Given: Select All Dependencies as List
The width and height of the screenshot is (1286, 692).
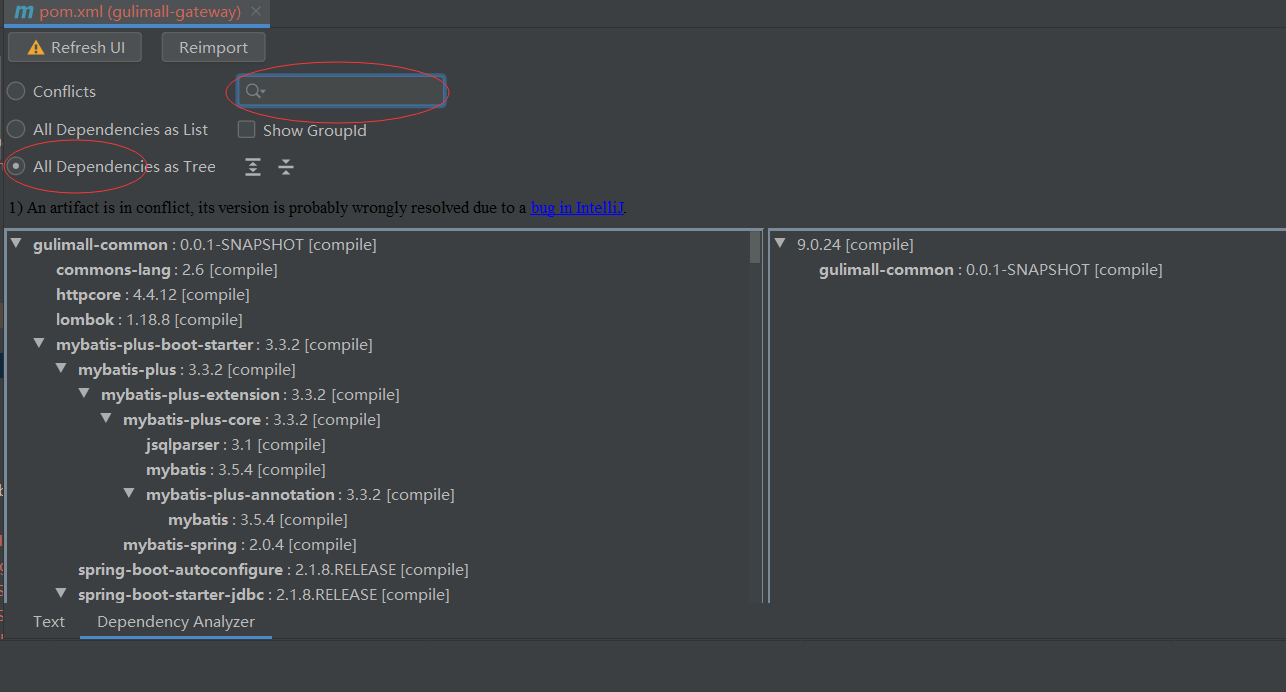Looking at the screenshot, I should pos(16,128).
